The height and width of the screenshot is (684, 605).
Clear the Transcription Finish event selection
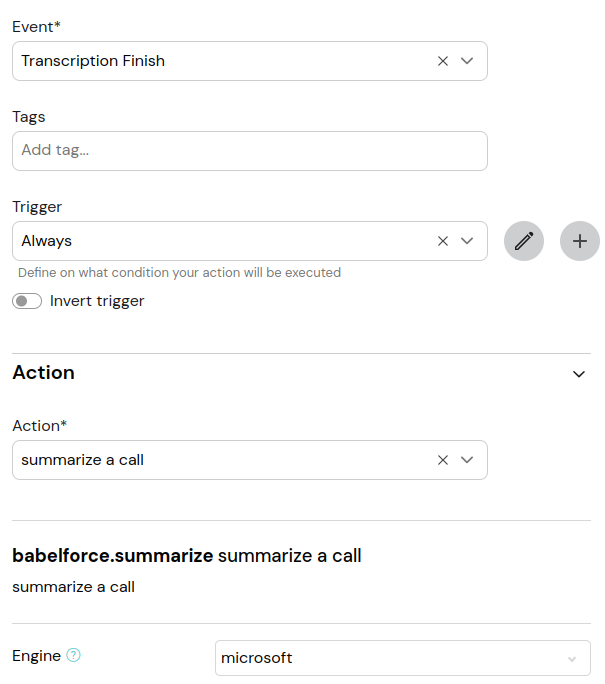pyautogui.click(x=443, y=61)
